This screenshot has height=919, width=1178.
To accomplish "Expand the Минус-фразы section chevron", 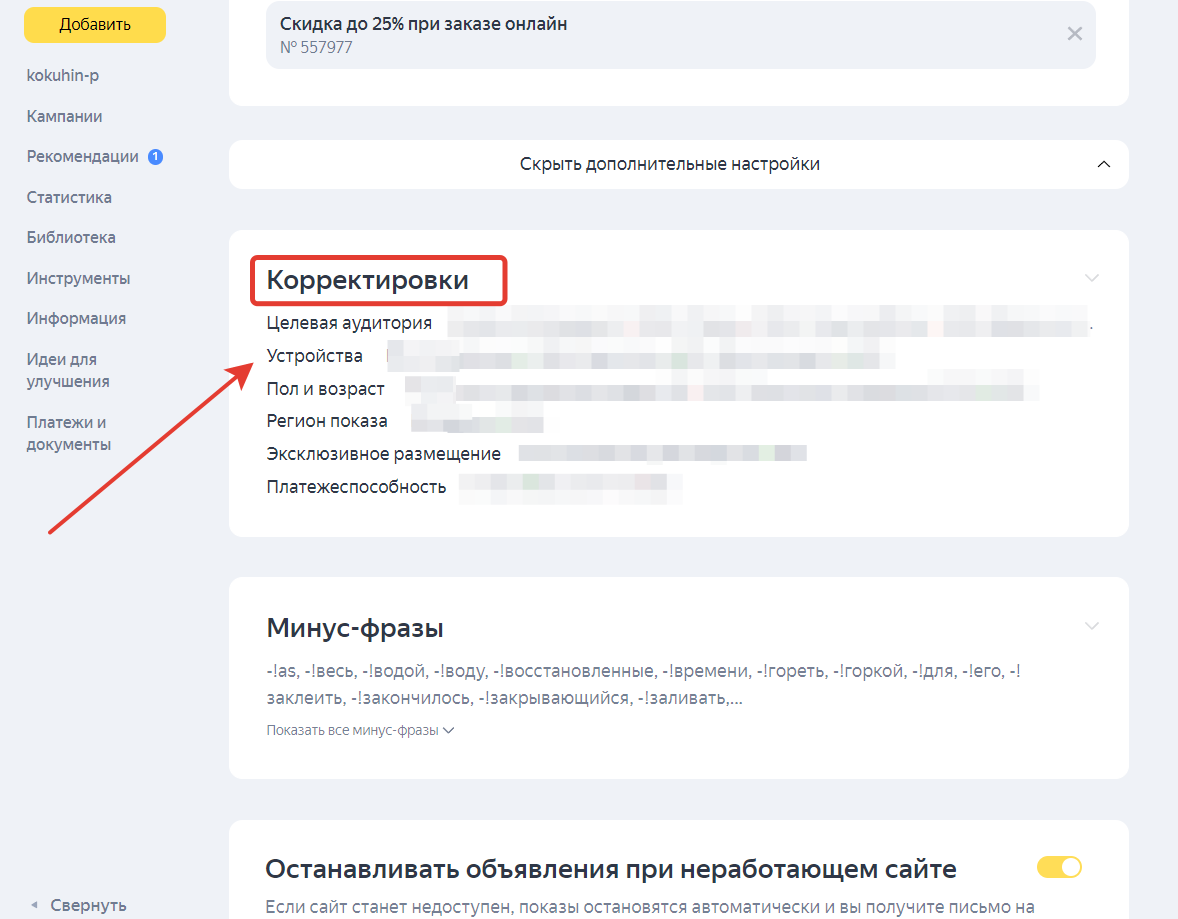I will [1091, 624].
